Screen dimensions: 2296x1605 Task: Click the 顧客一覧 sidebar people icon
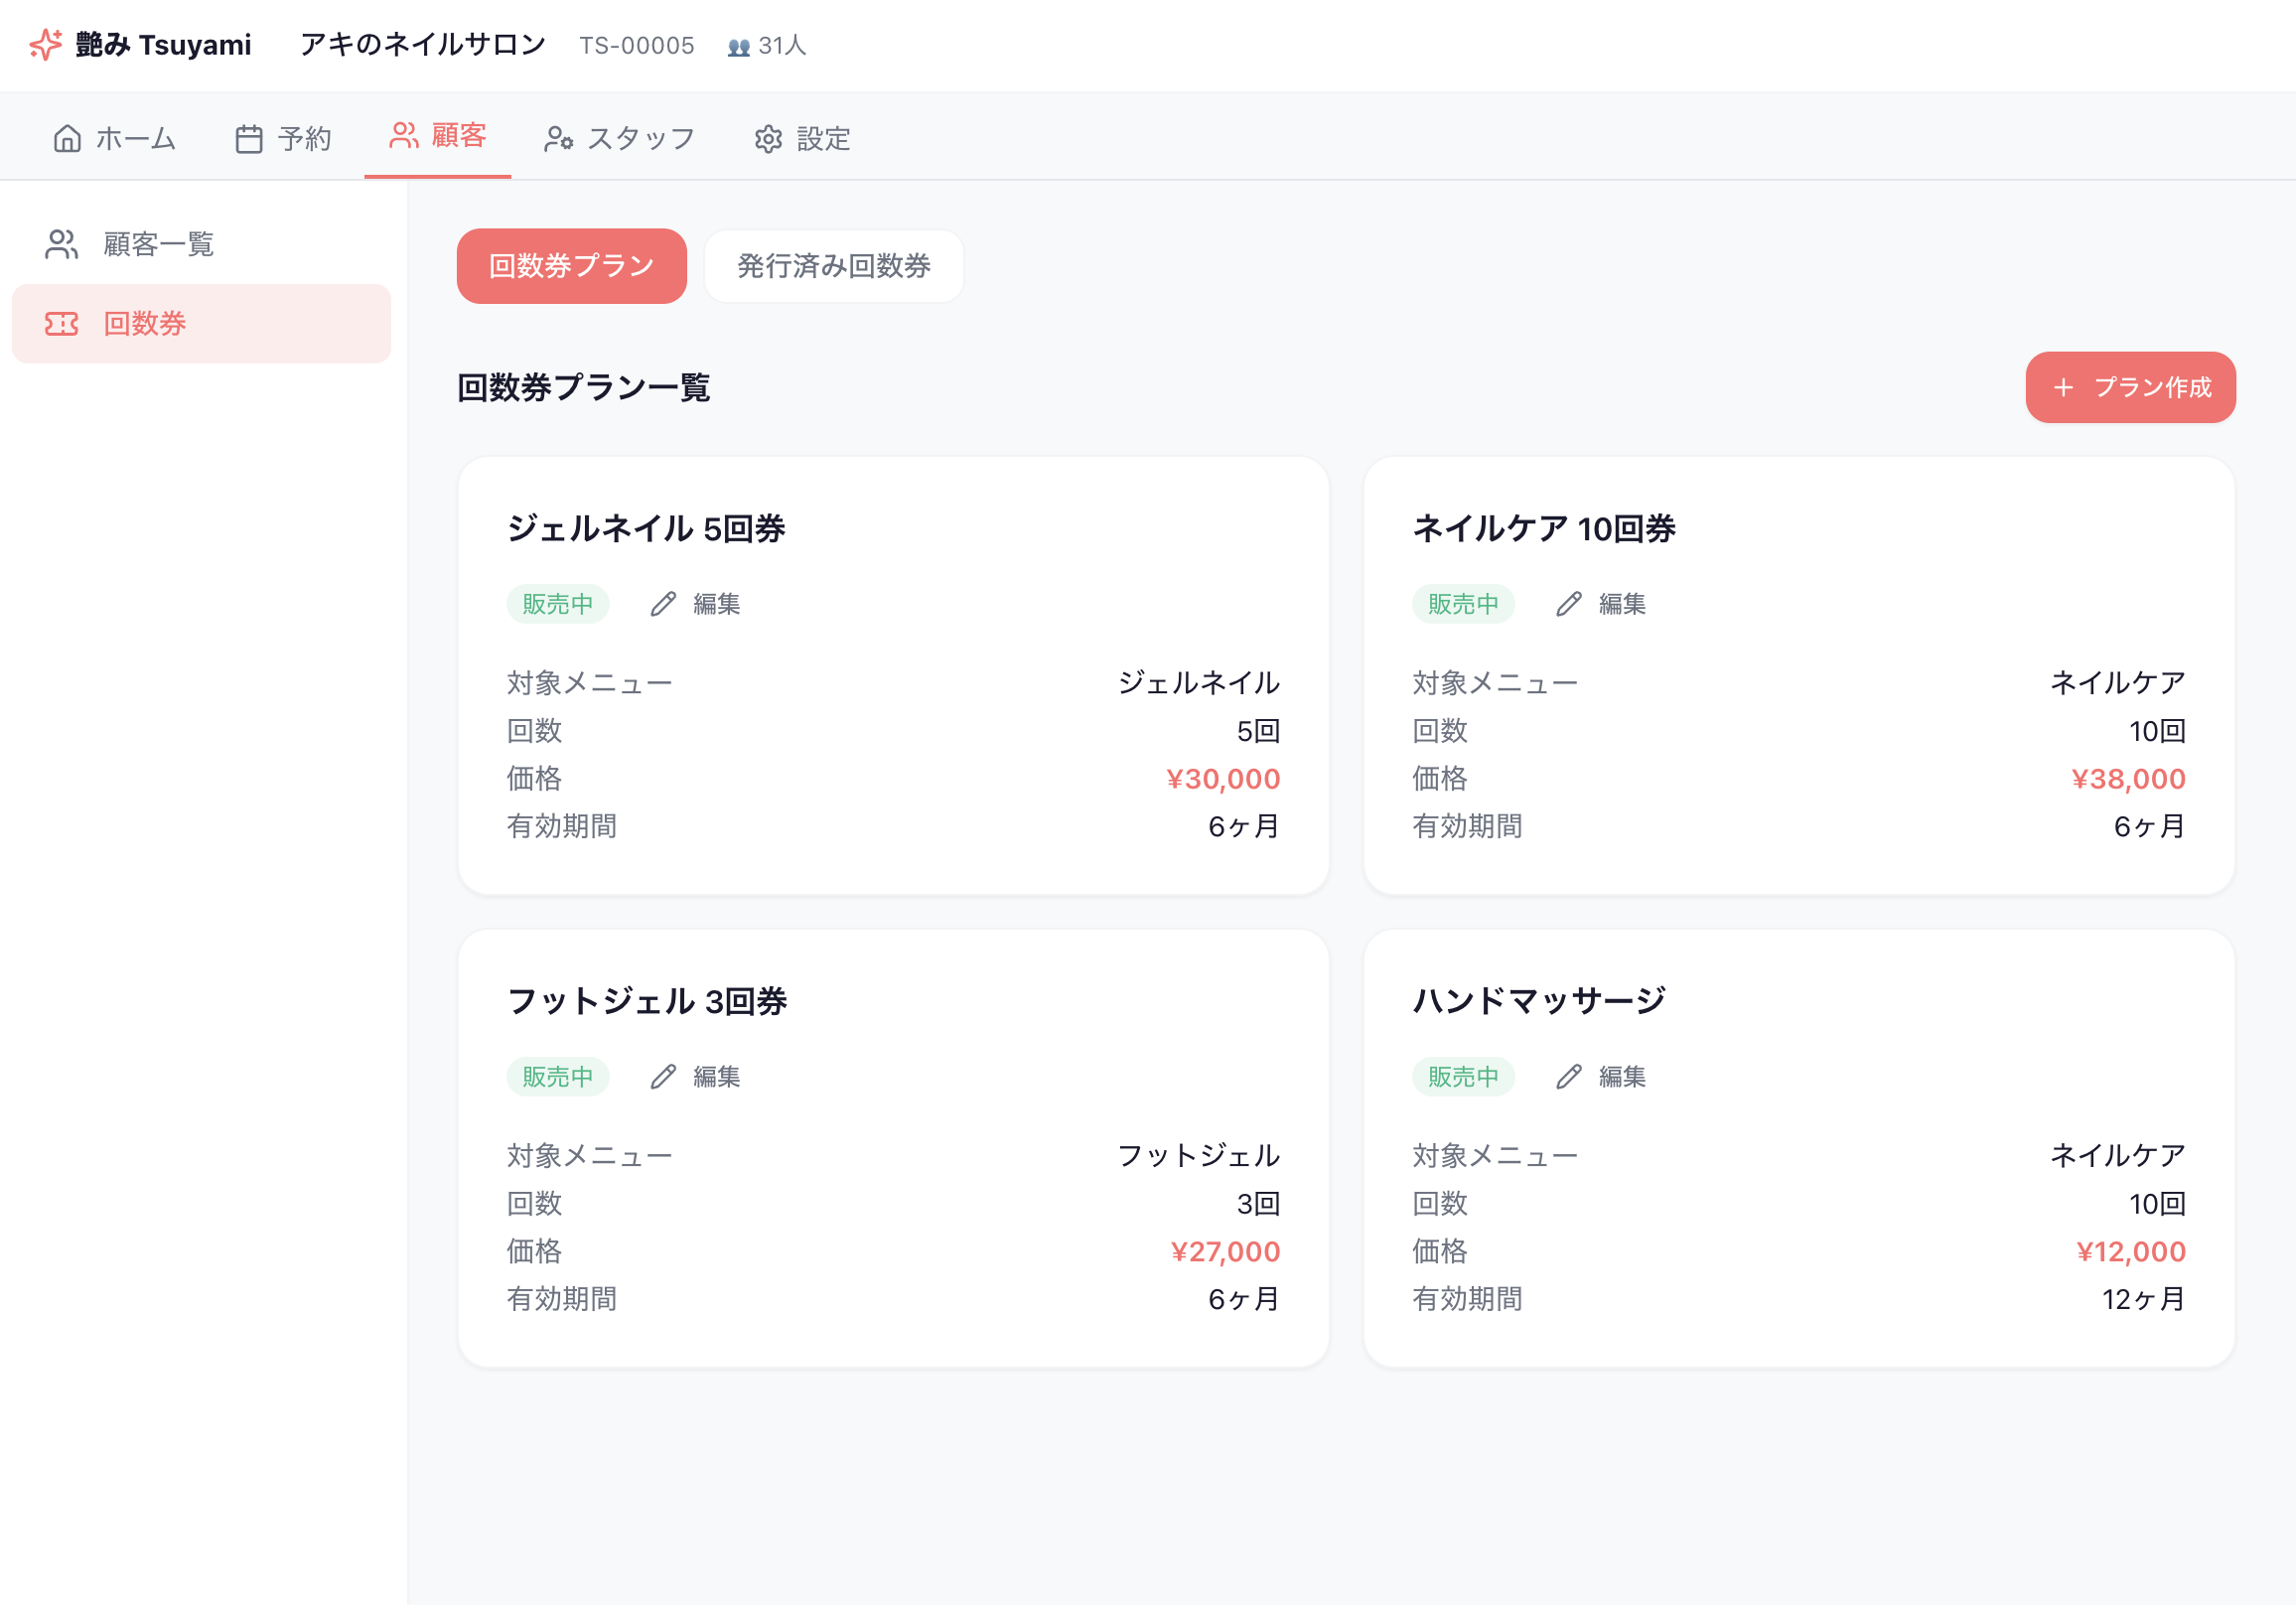point(61,244)
